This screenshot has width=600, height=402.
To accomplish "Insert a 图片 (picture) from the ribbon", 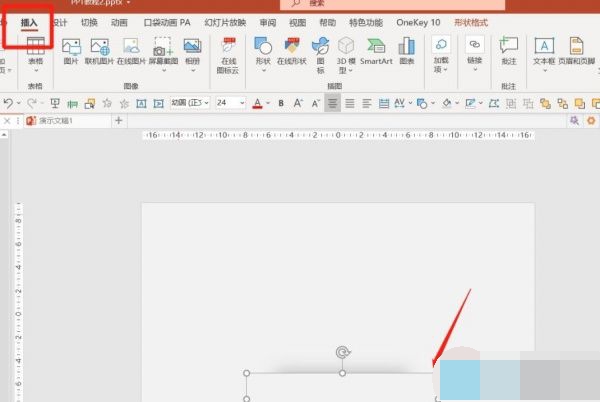I will (71, 52).
